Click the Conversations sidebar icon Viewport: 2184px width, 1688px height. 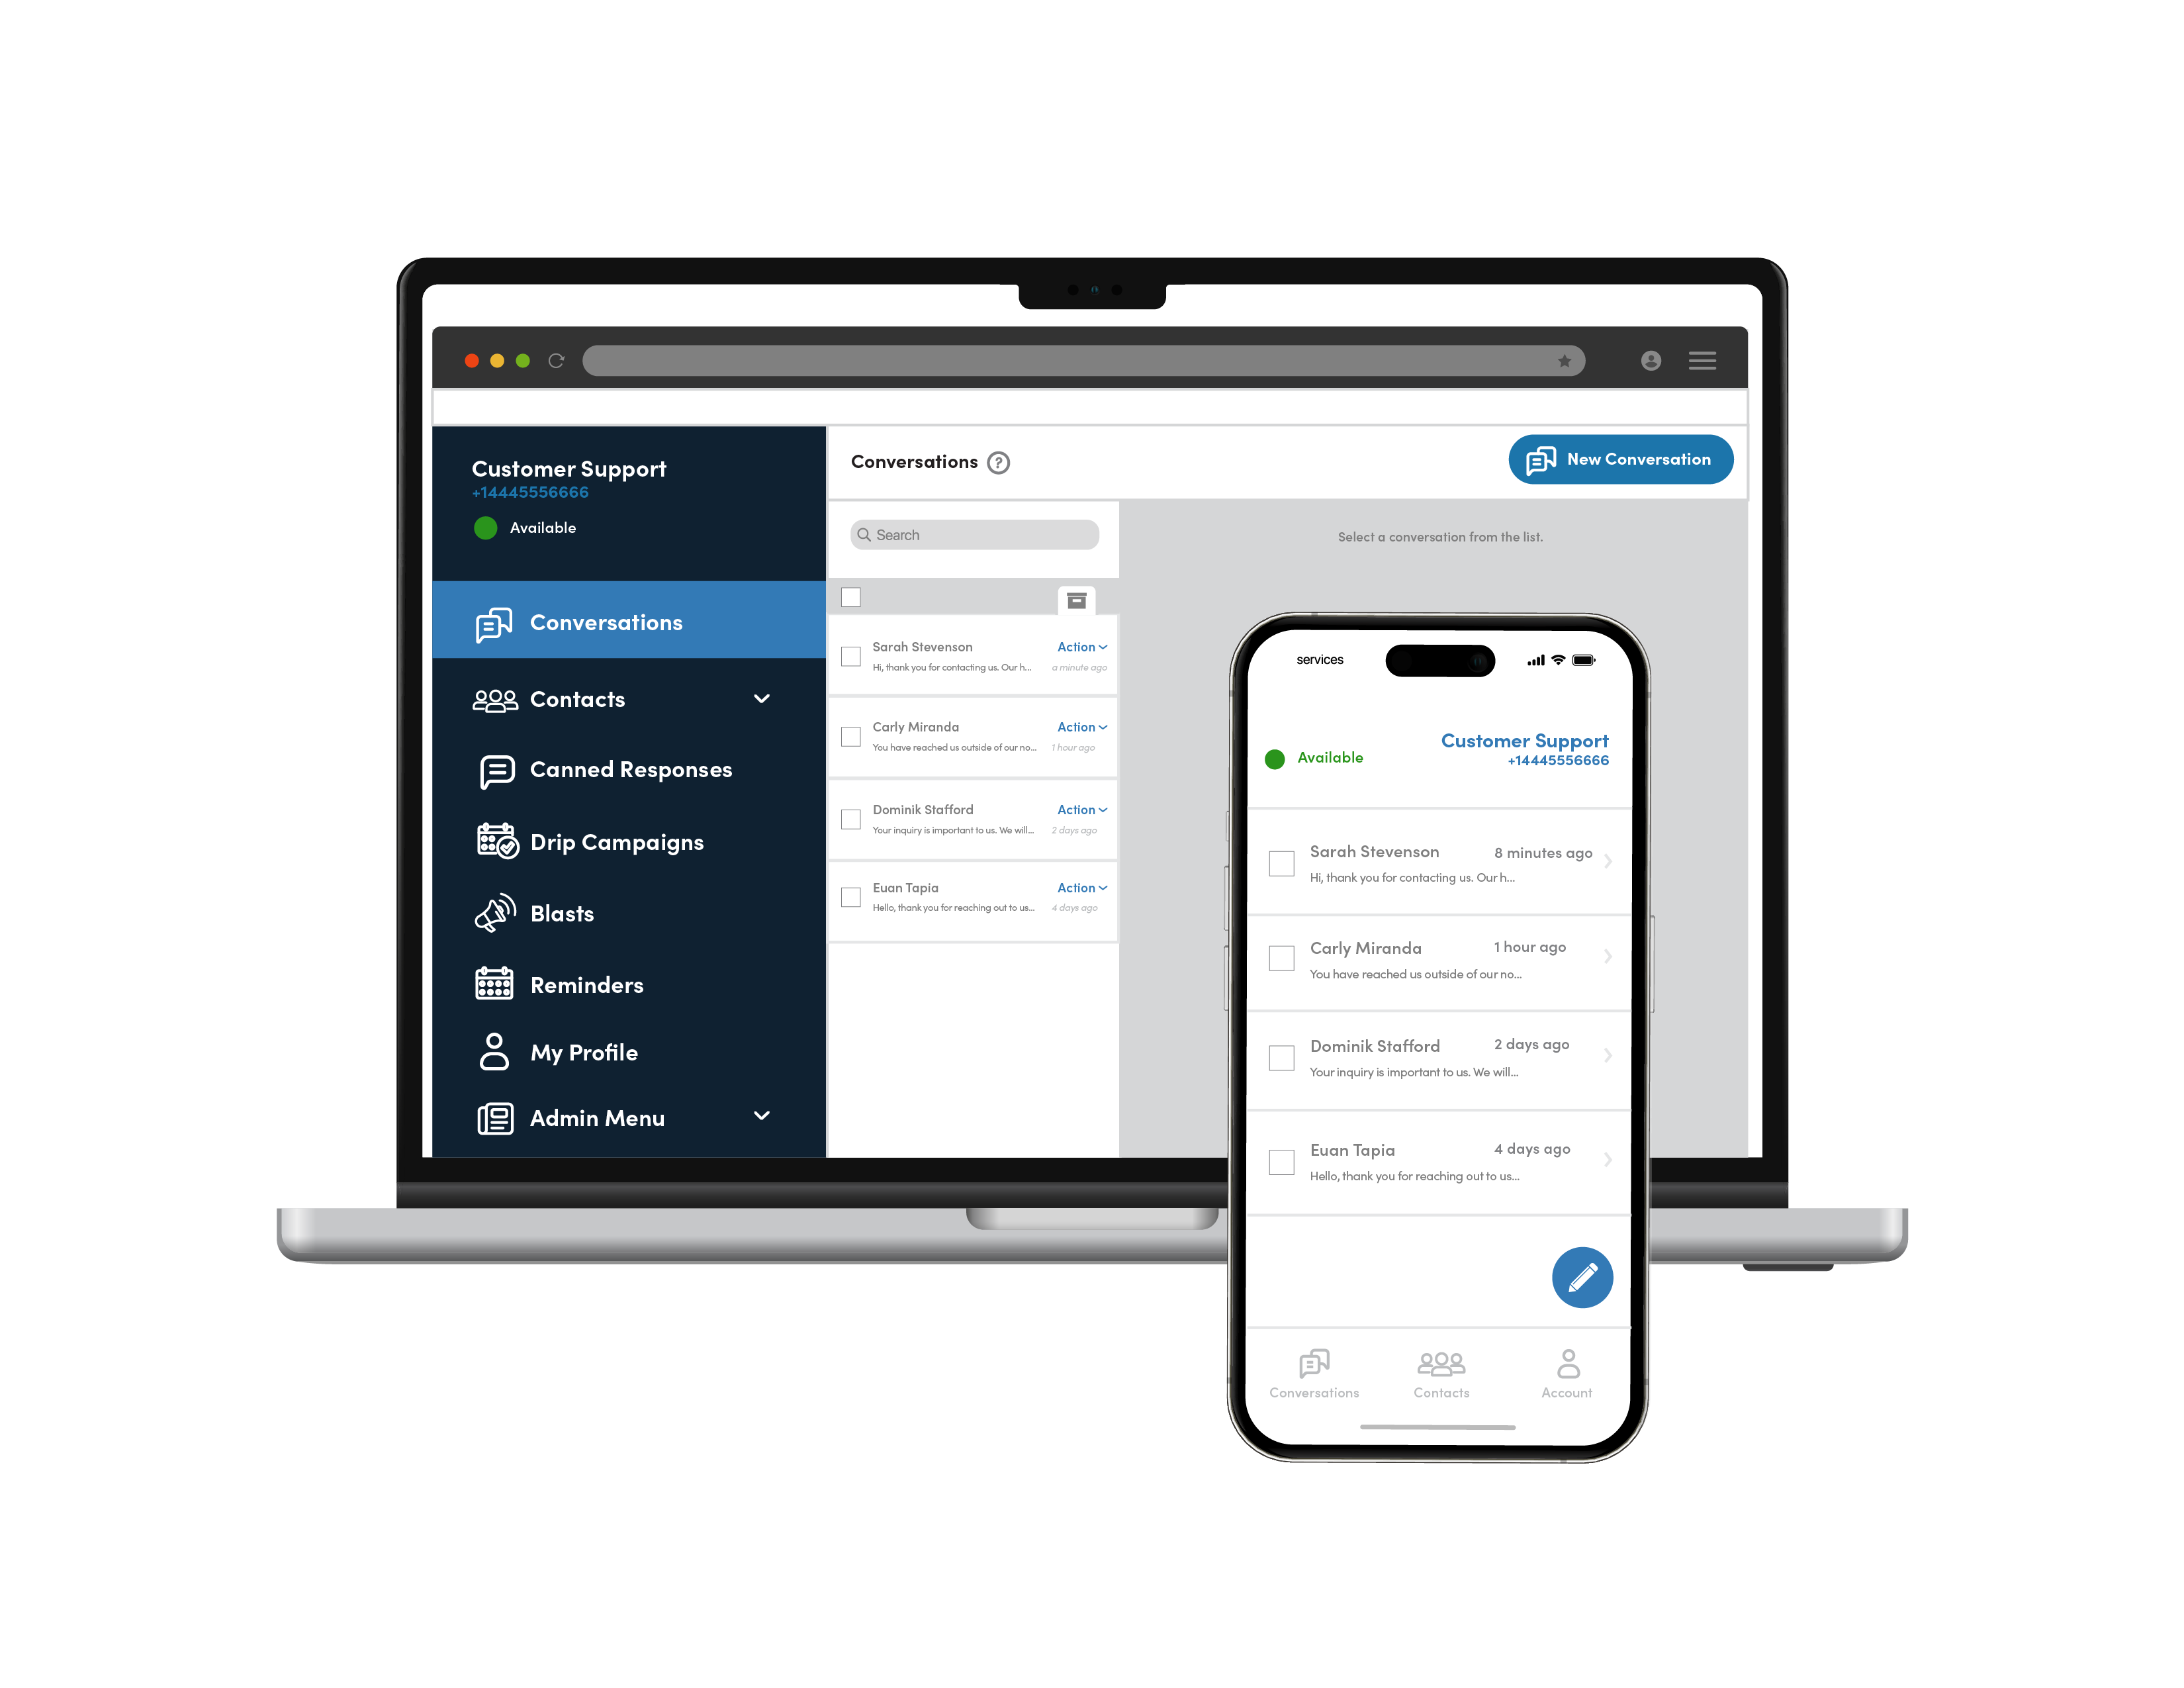click(x=494, y=621)
